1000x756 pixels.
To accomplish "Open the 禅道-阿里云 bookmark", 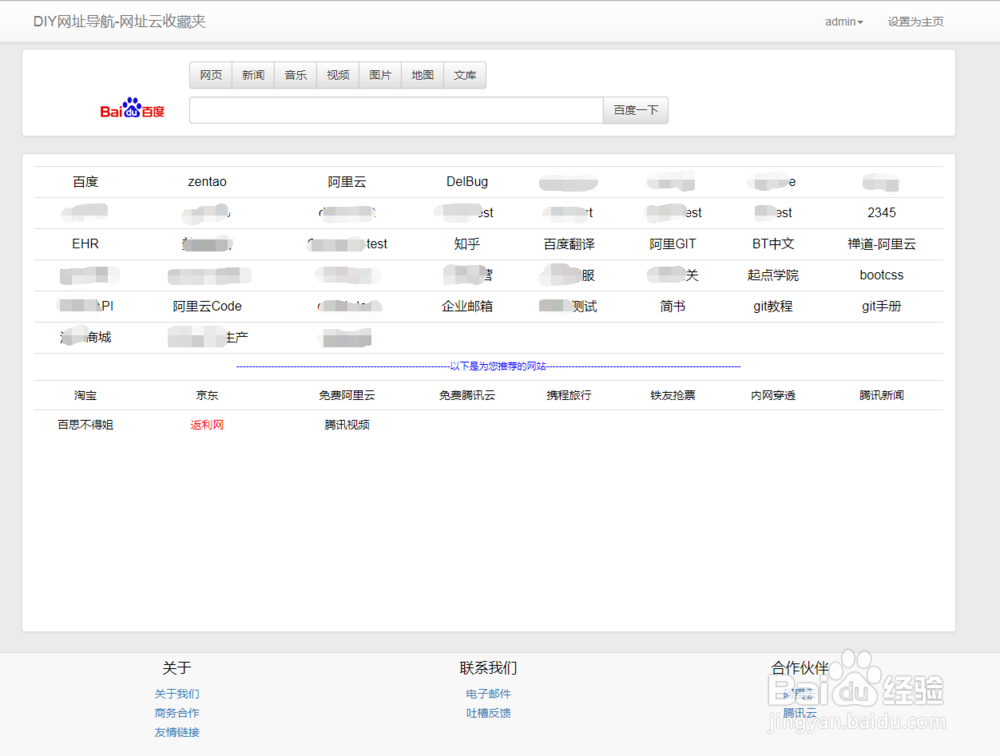I will (x=881, y=244).
